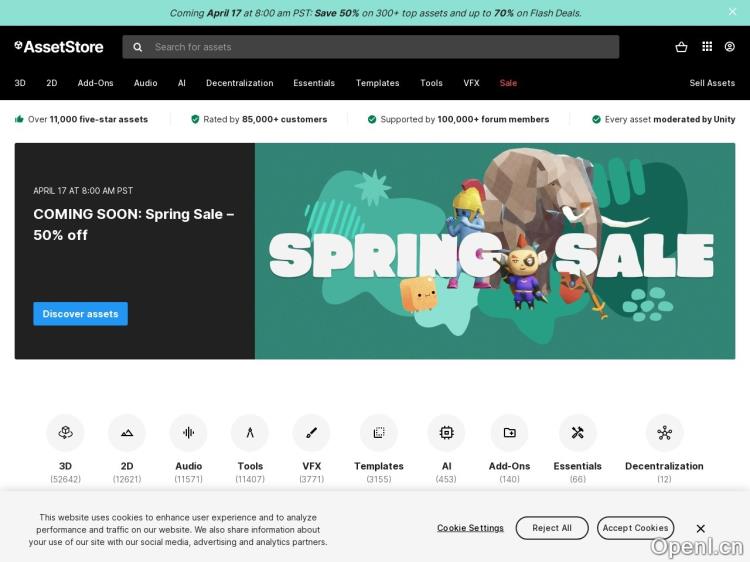750x562 pixels.
Task: Open the AI nav menu item
Action: click(182, 83)
